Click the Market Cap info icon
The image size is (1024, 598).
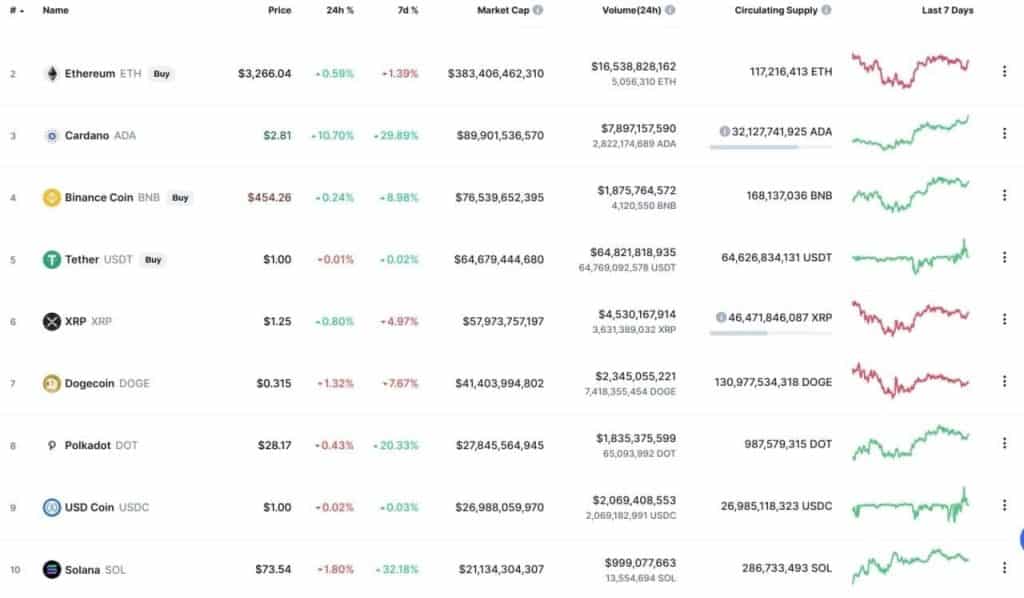(537, 10)
